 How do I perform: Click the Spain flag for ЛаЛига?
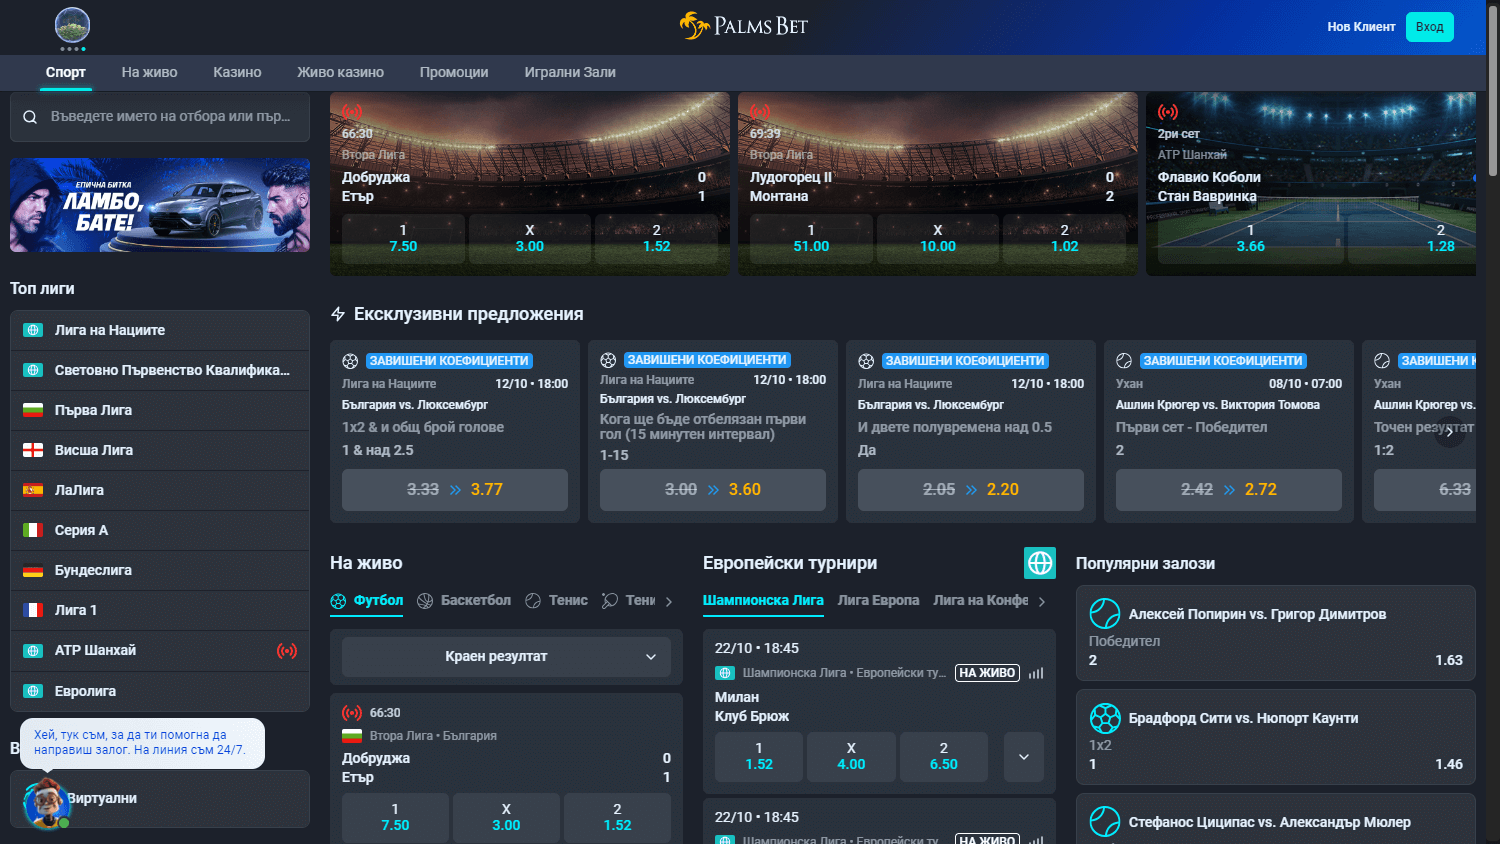point(33,490)
